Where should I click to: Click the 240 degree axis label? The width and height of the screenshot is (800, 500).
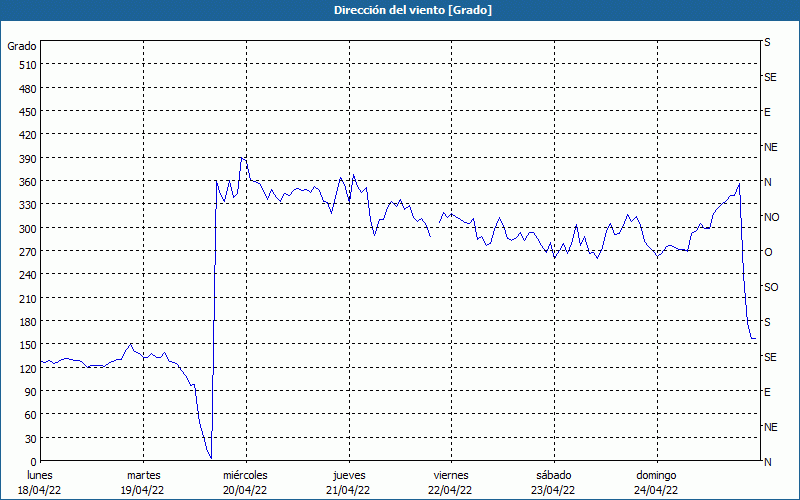pyautogui.click(x=28, y=276)
